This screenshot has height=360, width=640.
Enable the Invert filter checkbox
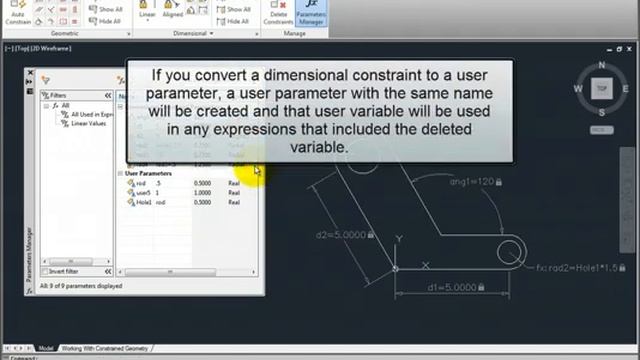[x=45, y=271]
